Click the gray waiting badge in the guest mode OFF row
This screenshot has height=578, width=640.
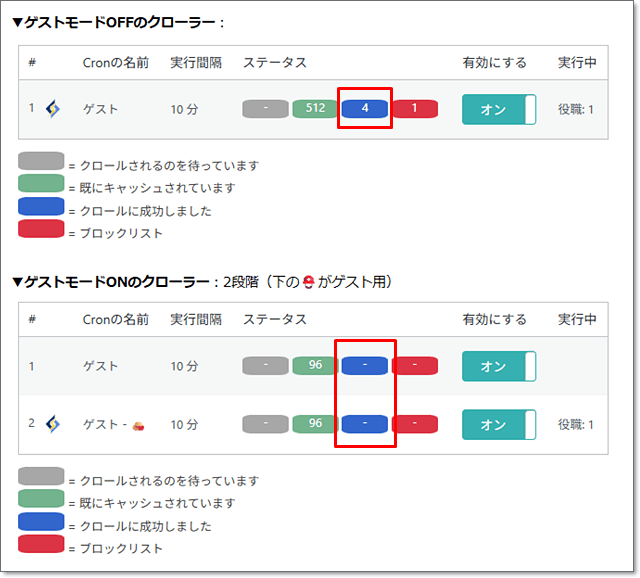coord(265,108)
